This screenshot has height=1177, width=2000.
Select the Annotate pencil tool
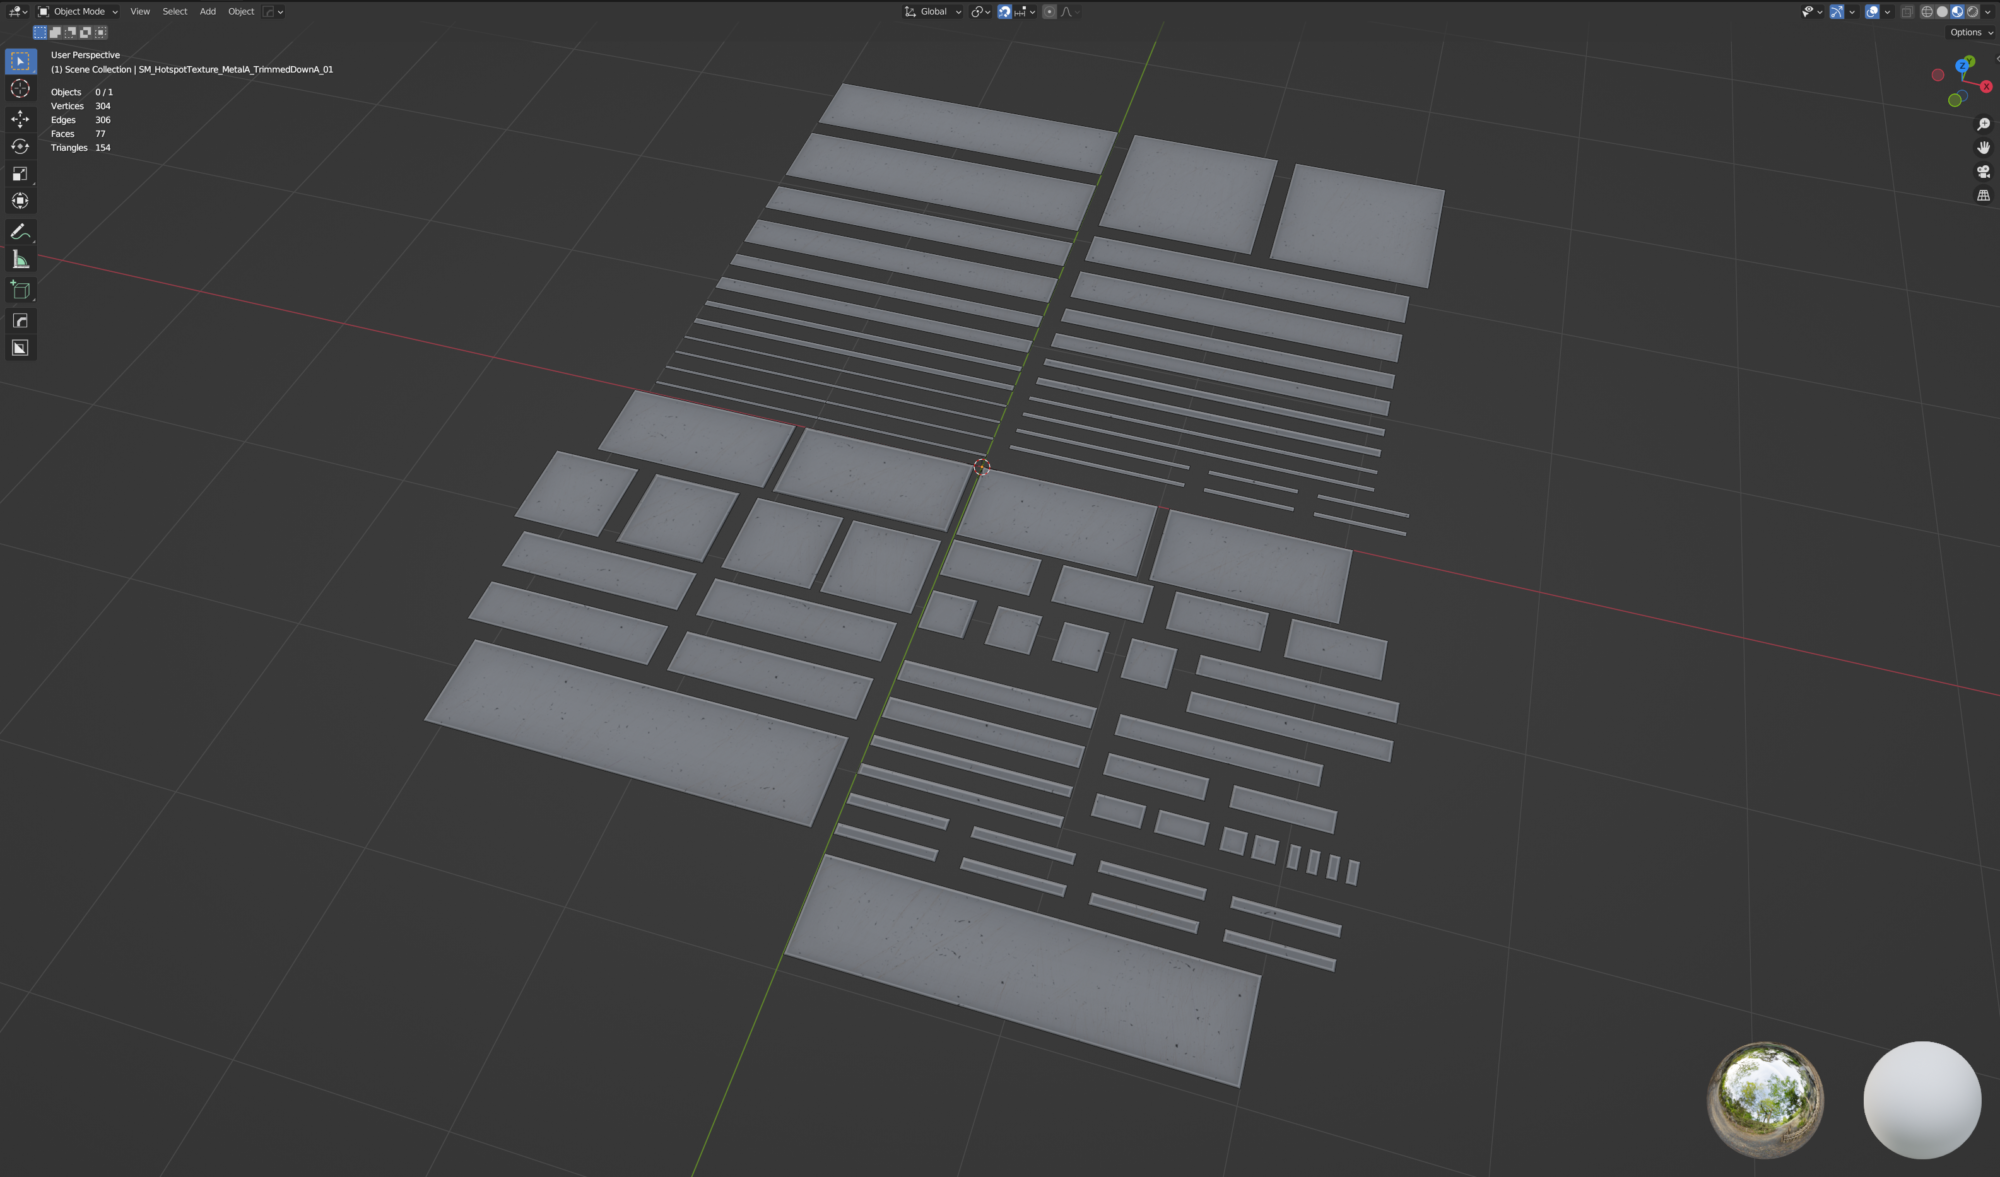20,232
